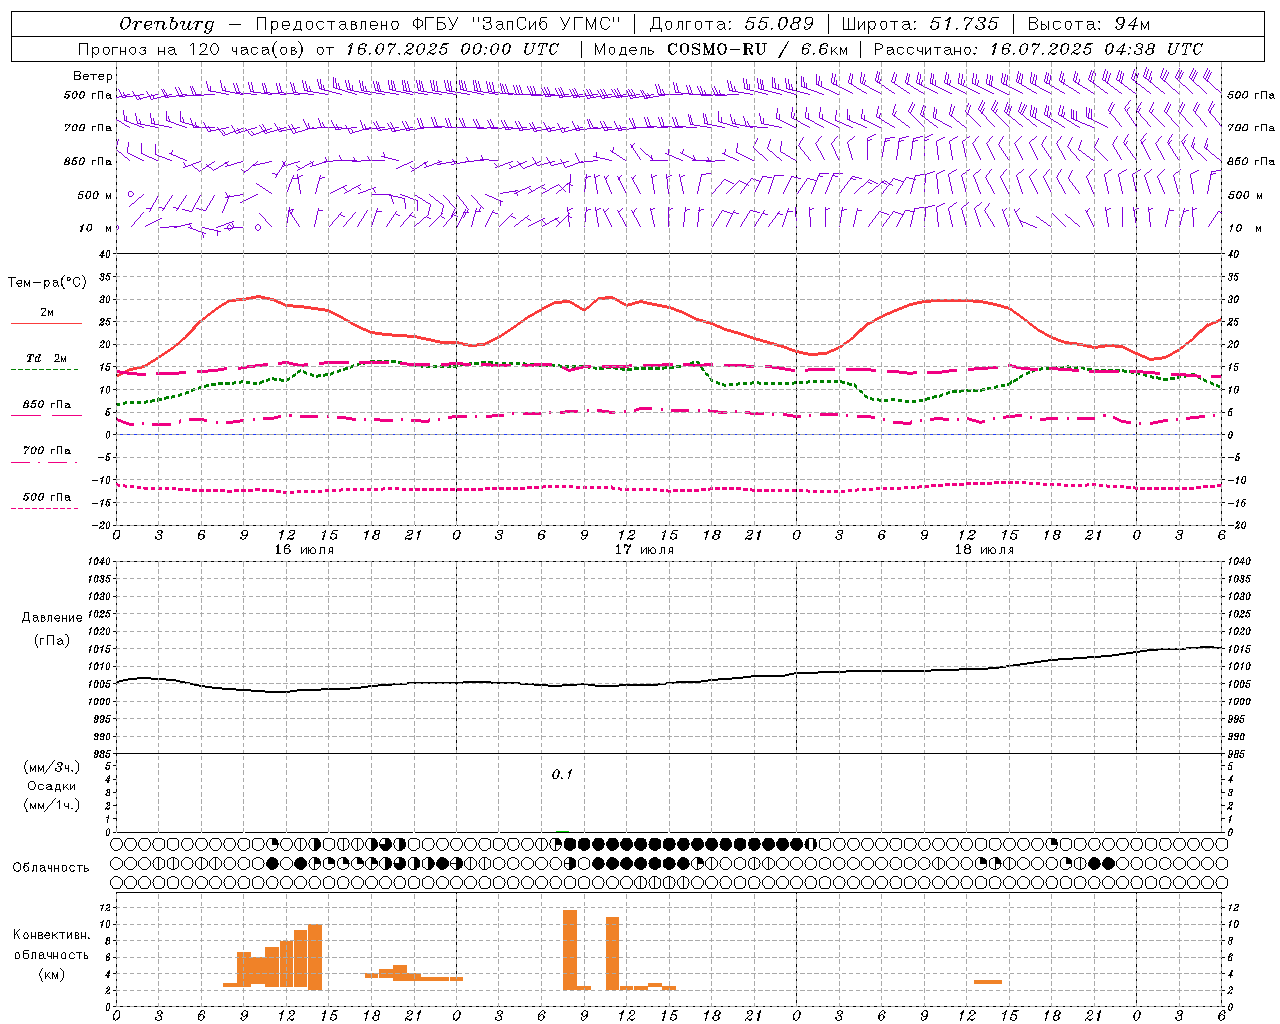Viewport: 1280px width, 1024px height.
Task: Select the Модель COSMO-RU / 6.6км text
Action: coord(721,49)
